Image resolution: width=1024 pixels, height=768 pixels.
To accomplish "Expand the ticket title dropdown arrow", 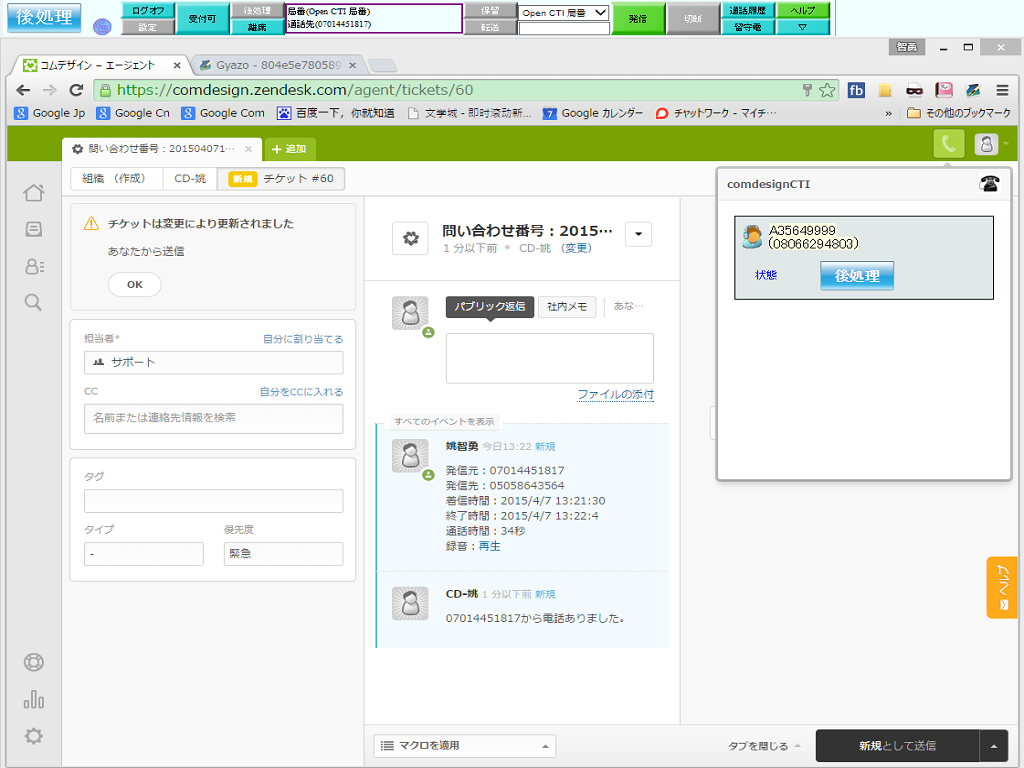I will 639,234.
